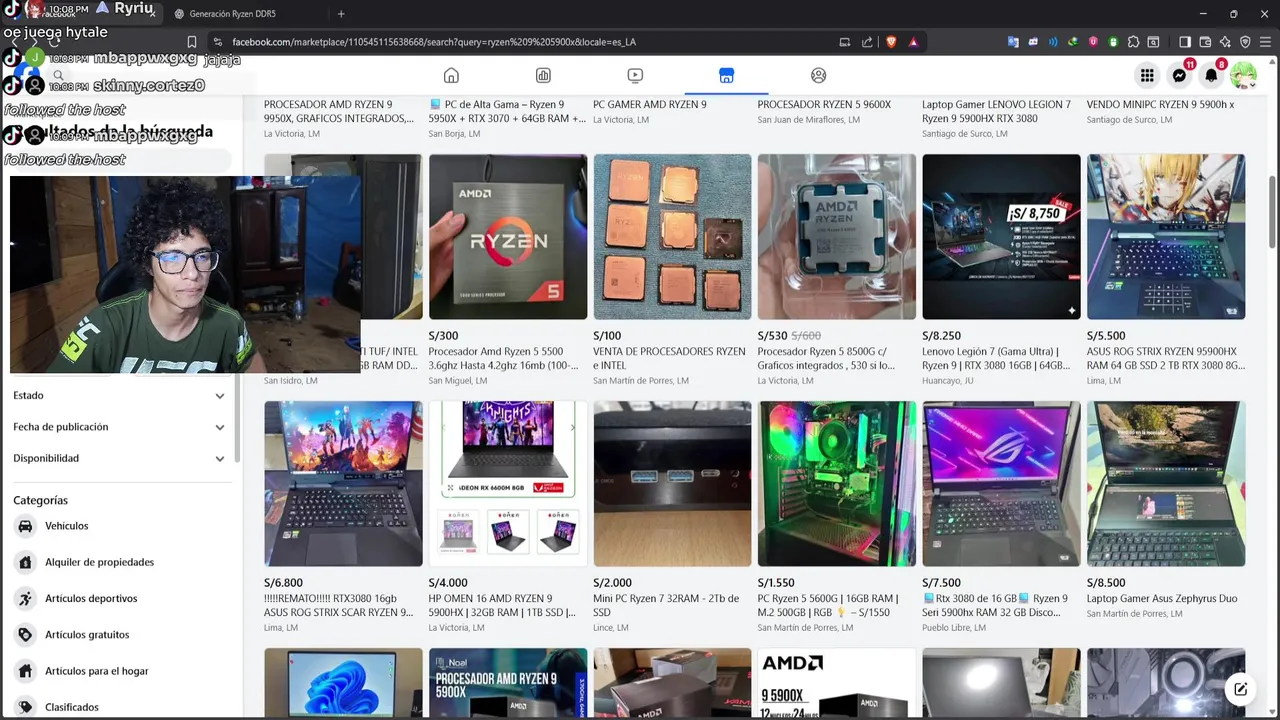Viewport: 1280px width, 720px height.
Task: Open the S/7.500 ROG laptop photo
Action: coord(1001,484)
